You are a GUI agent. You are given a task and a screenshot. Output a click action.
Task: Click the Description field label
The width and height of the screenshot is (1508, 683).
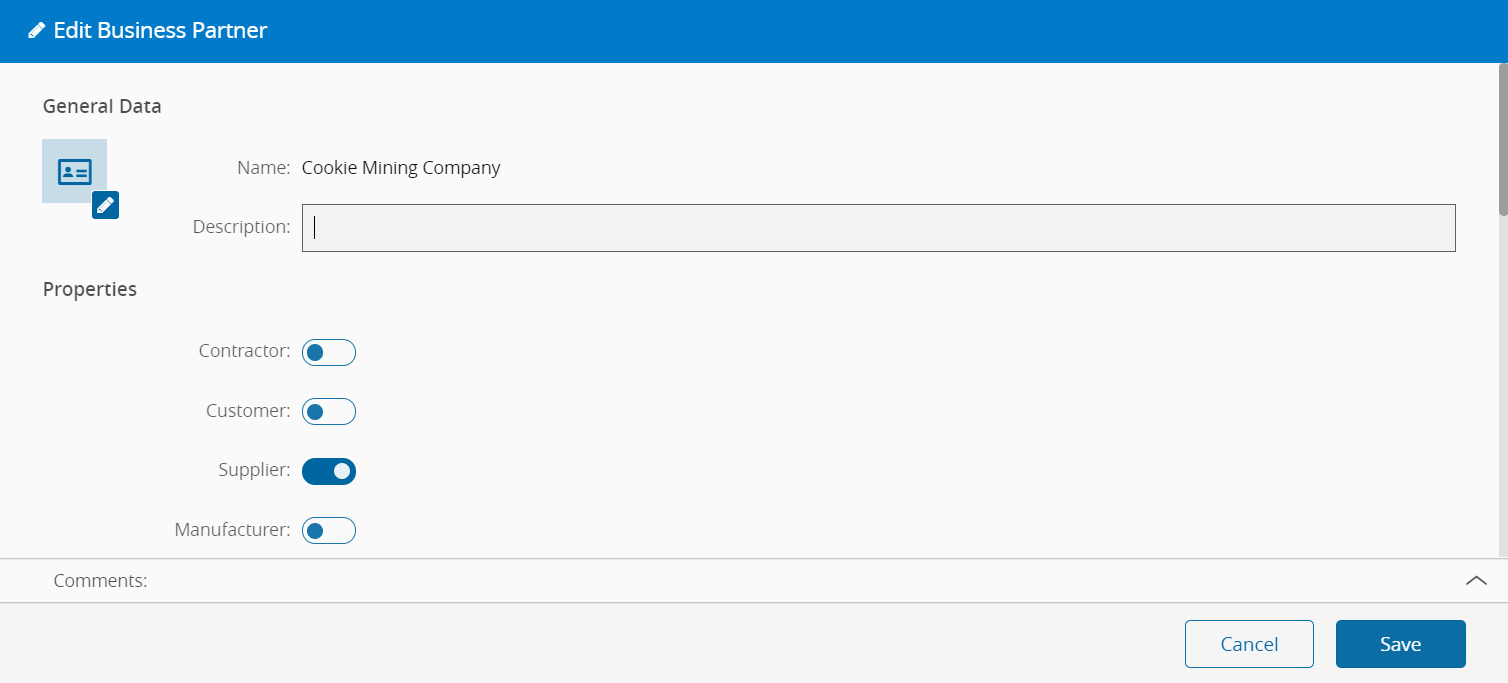[x=241, y=227]
